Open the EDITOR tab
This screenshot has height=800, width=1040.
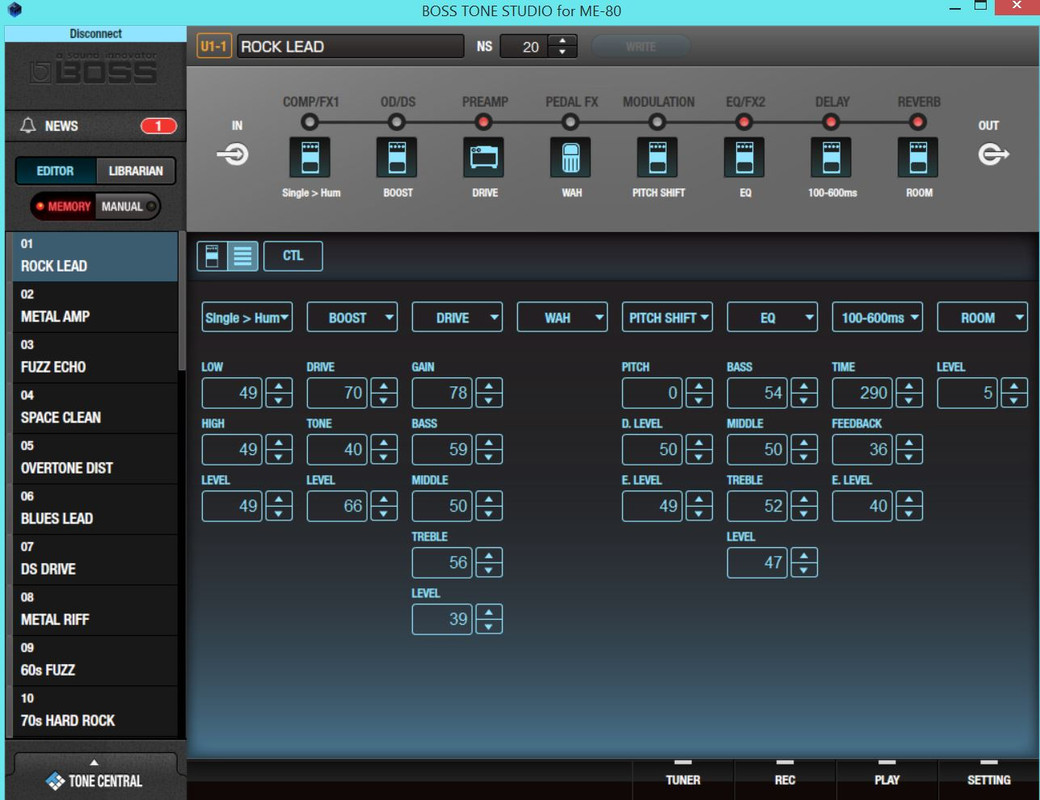[x=56, y=171]
